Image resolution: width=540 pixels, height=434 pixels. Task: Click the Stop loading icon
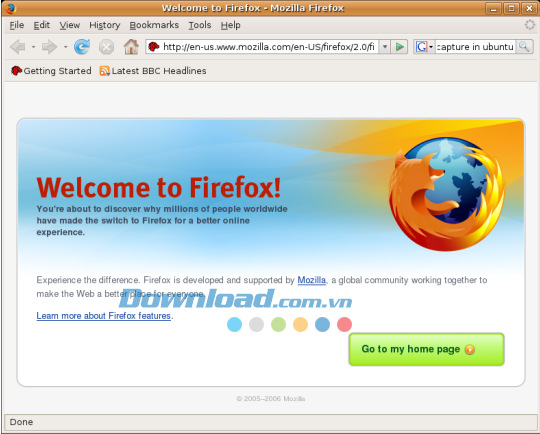106,47
